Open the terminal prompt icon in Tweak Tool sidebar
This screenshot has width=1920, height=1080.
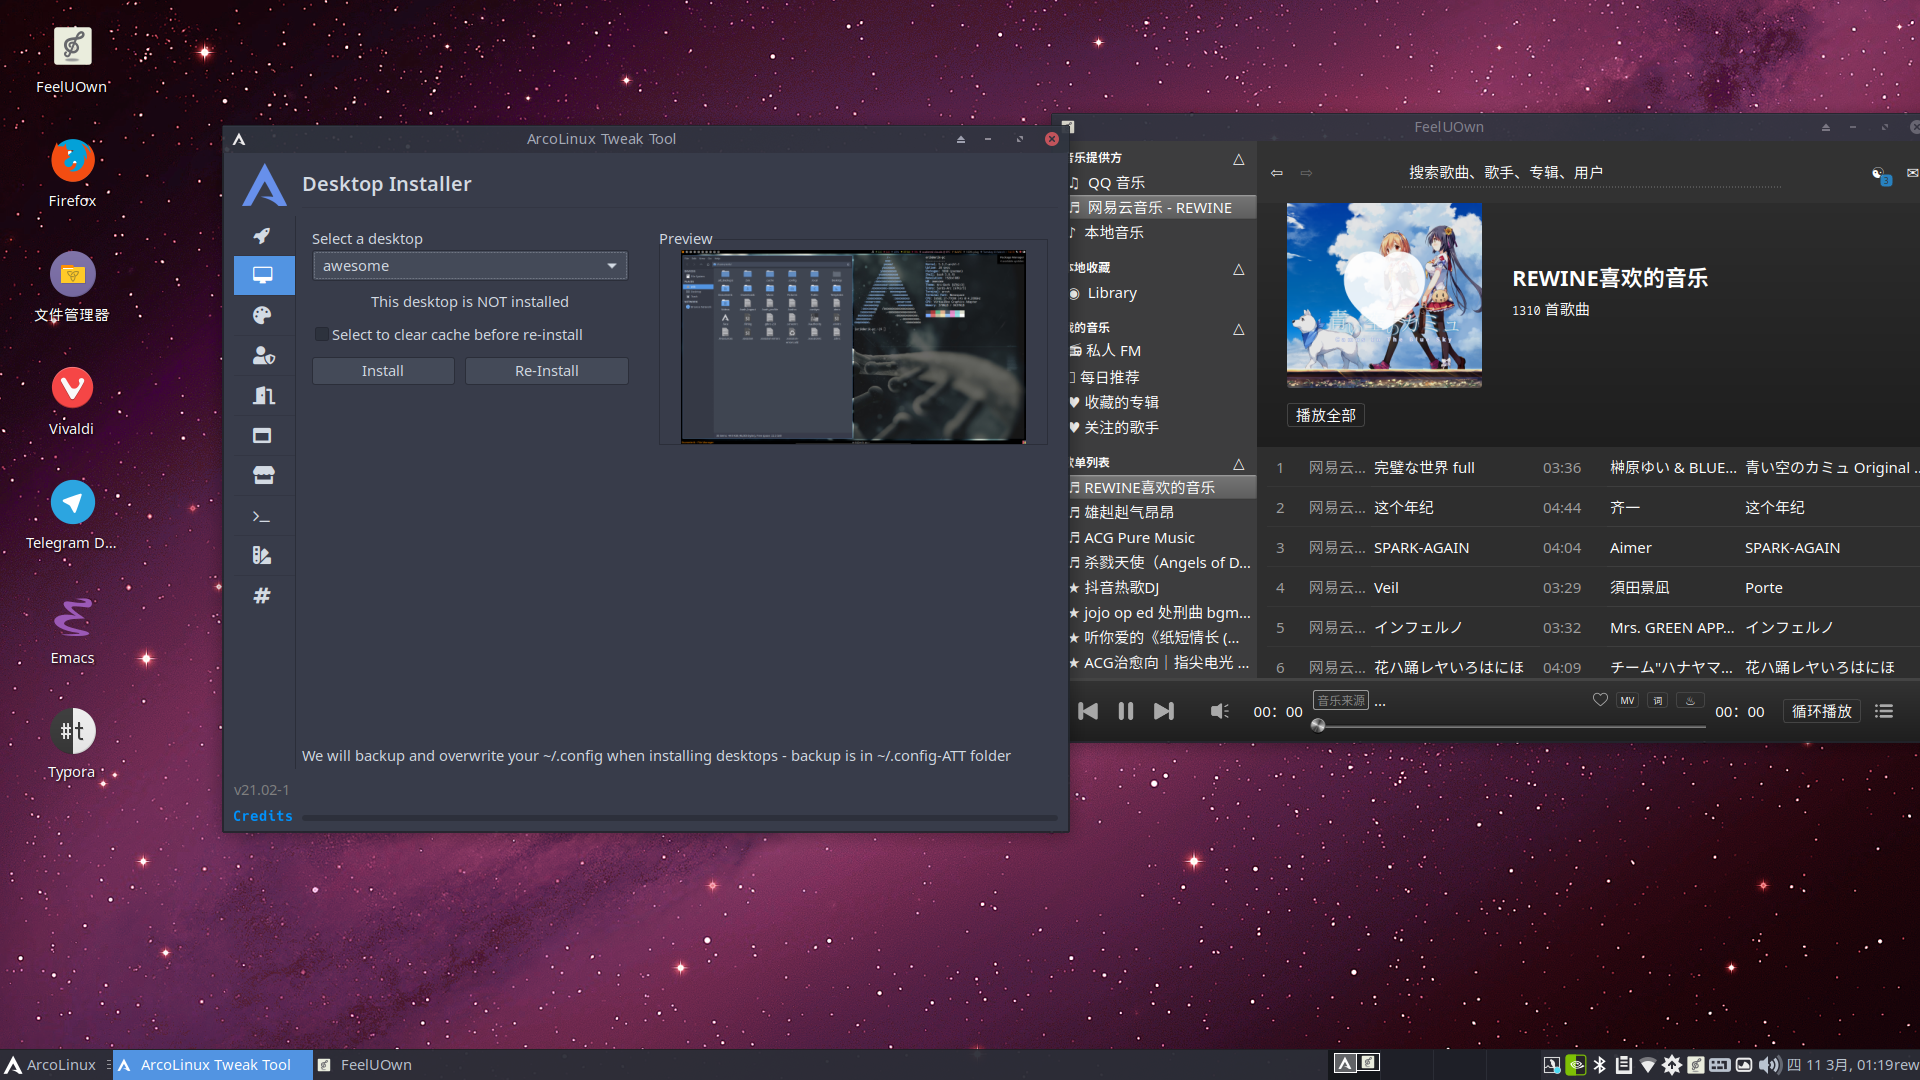(262, 516)
